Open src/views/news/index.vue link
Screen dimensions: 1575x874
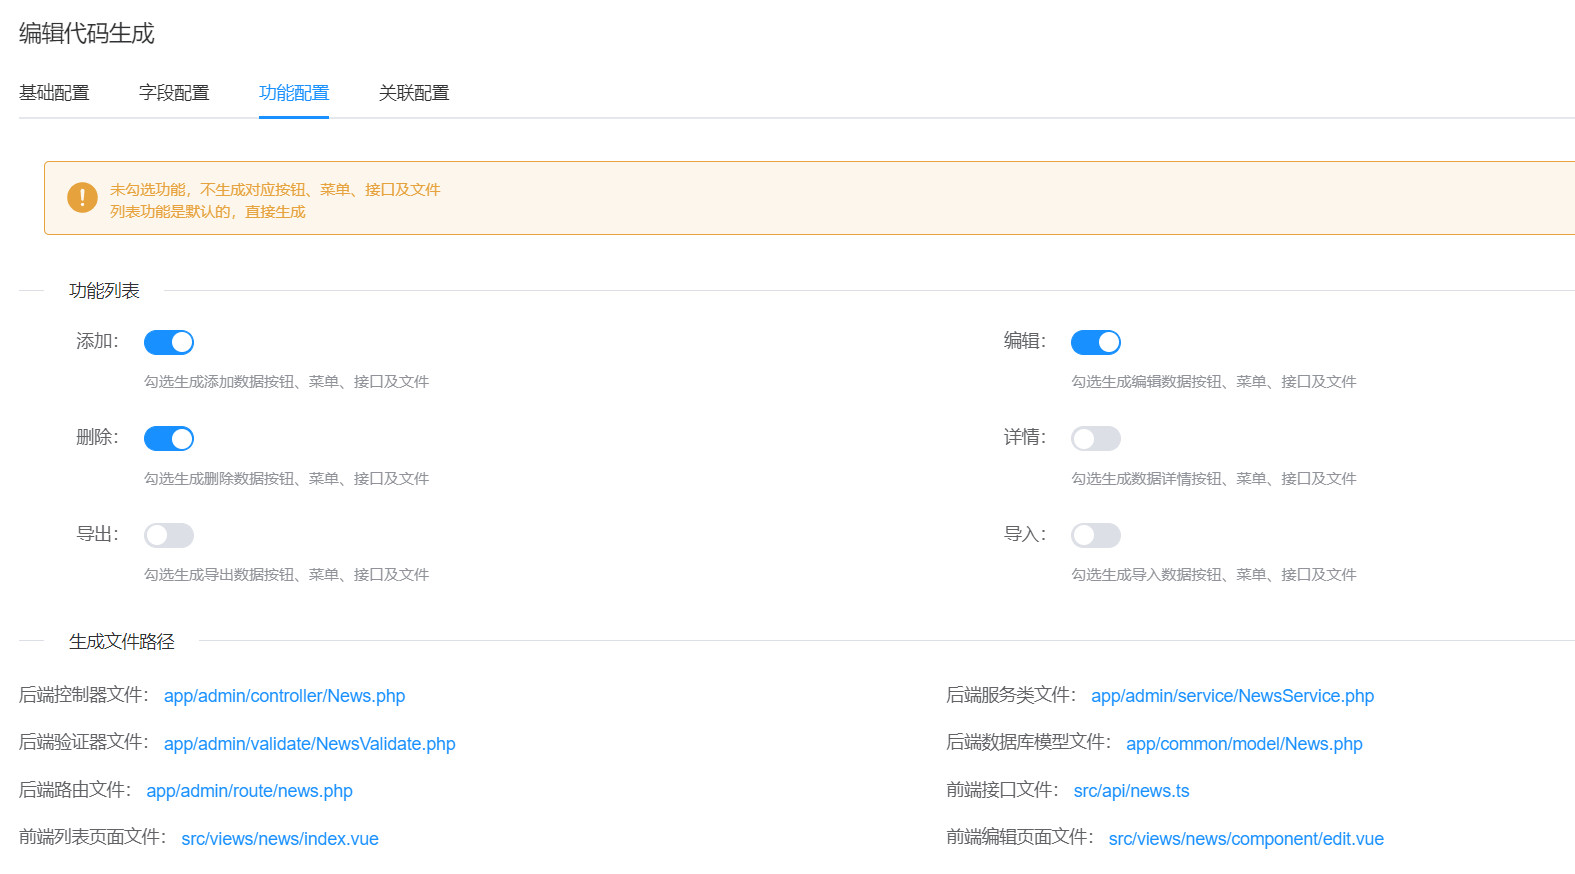pyautogui.click(x=280, y=839)
